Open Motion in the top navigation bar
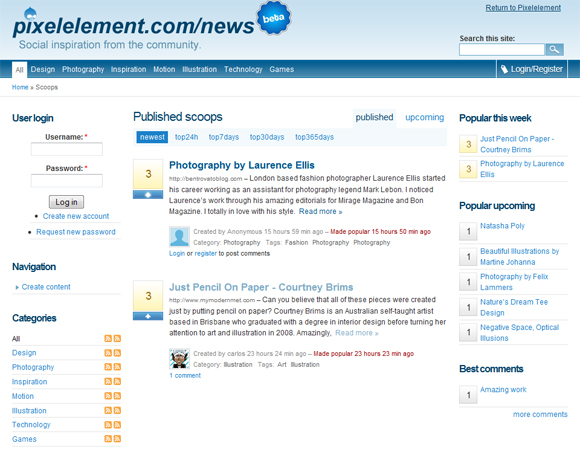Screen dimensions: 580x452 point(164,70)
